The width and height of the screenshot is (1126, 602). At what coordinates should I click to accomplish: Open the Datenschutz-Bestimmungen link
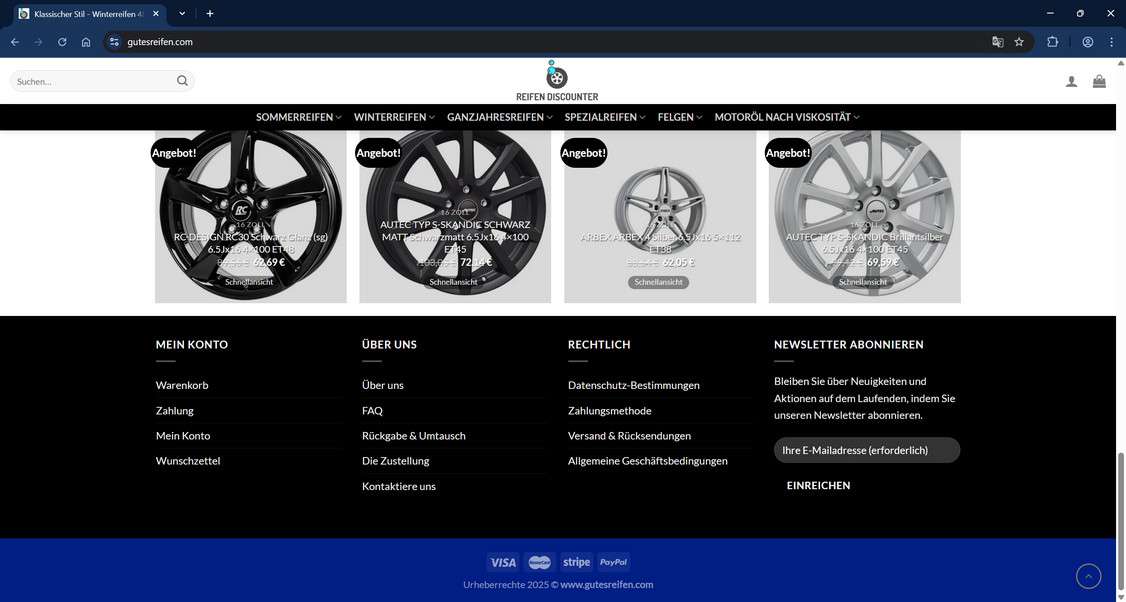[x=633, y=385]
